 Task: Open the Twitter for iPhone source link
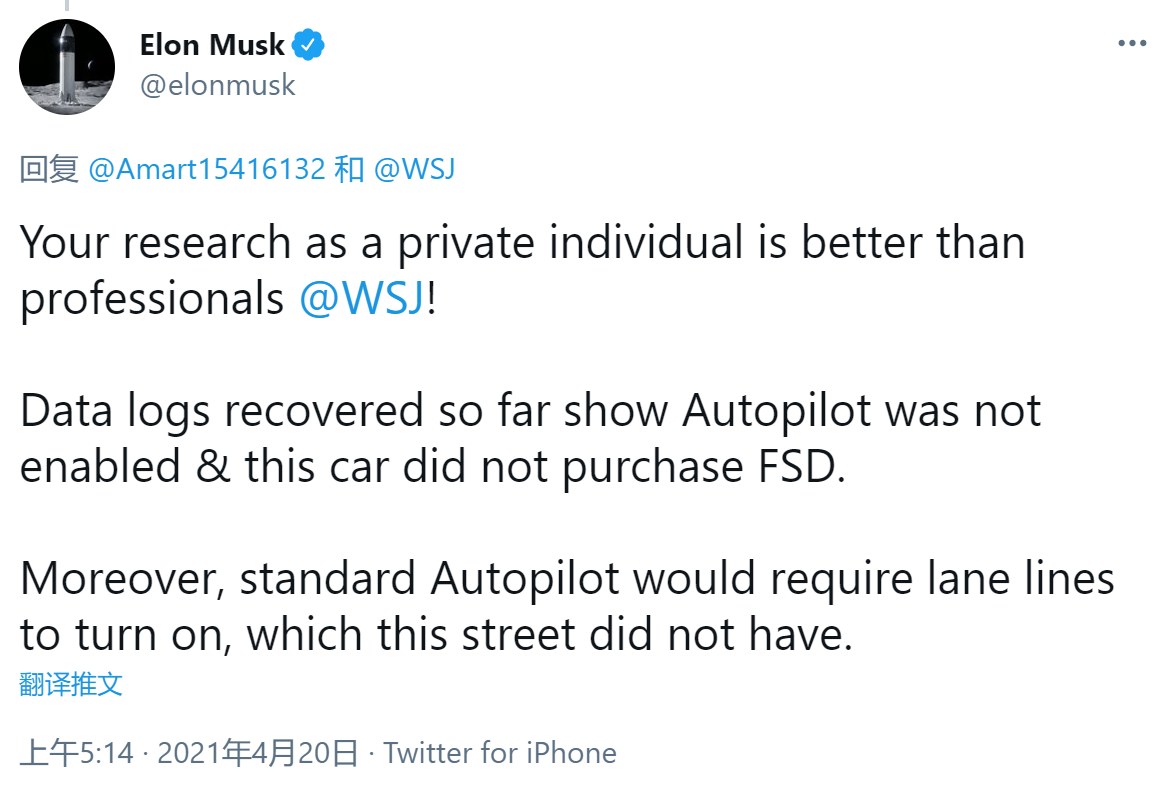500,753
